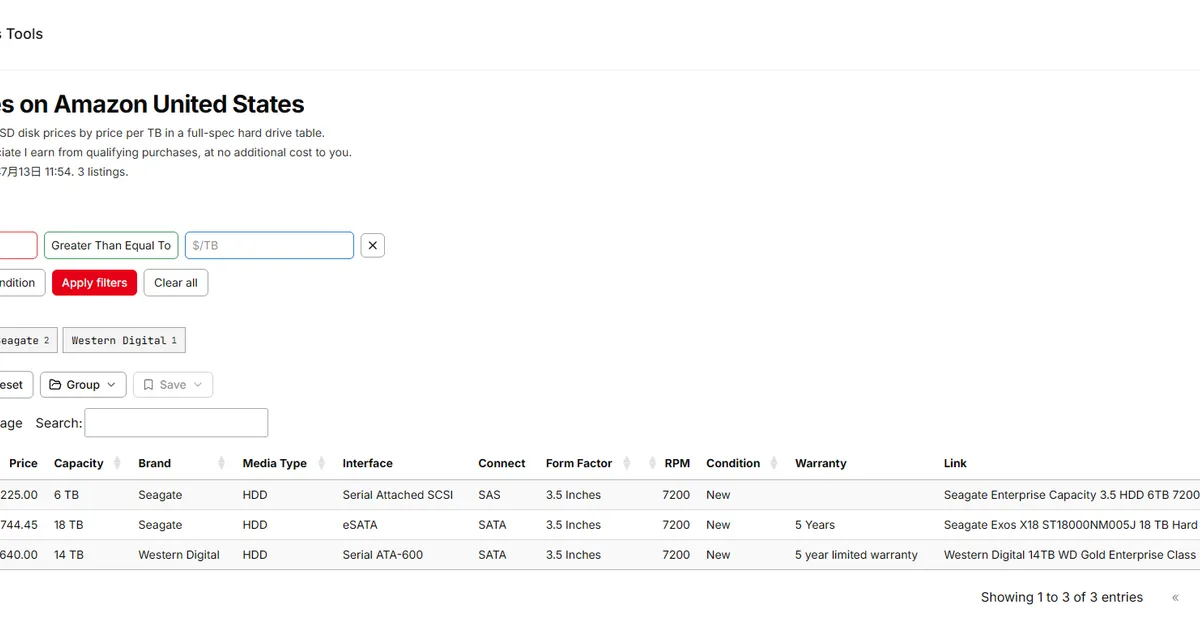Click the Condition column sort arrows

pos(773,463)
